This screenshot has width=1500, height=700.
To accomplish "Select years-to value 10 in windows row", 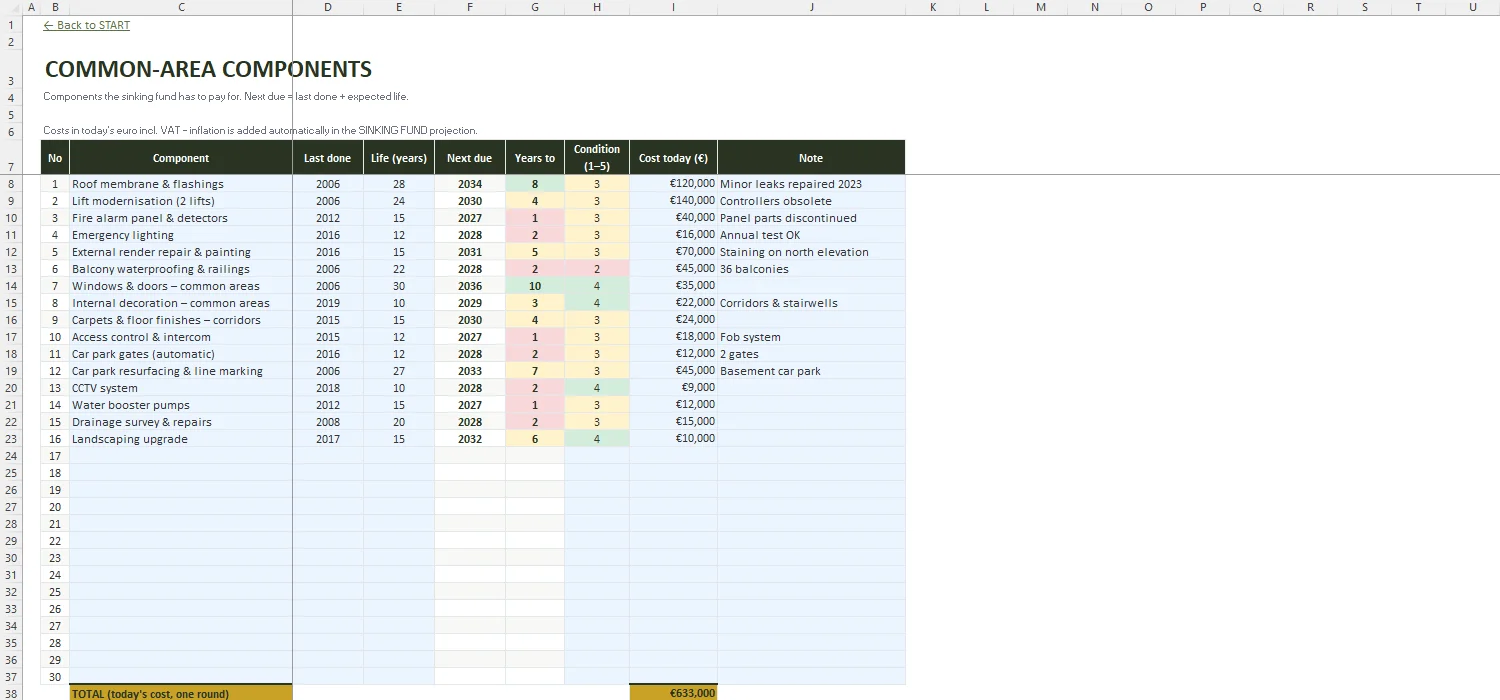I will (x=535, y=286).
